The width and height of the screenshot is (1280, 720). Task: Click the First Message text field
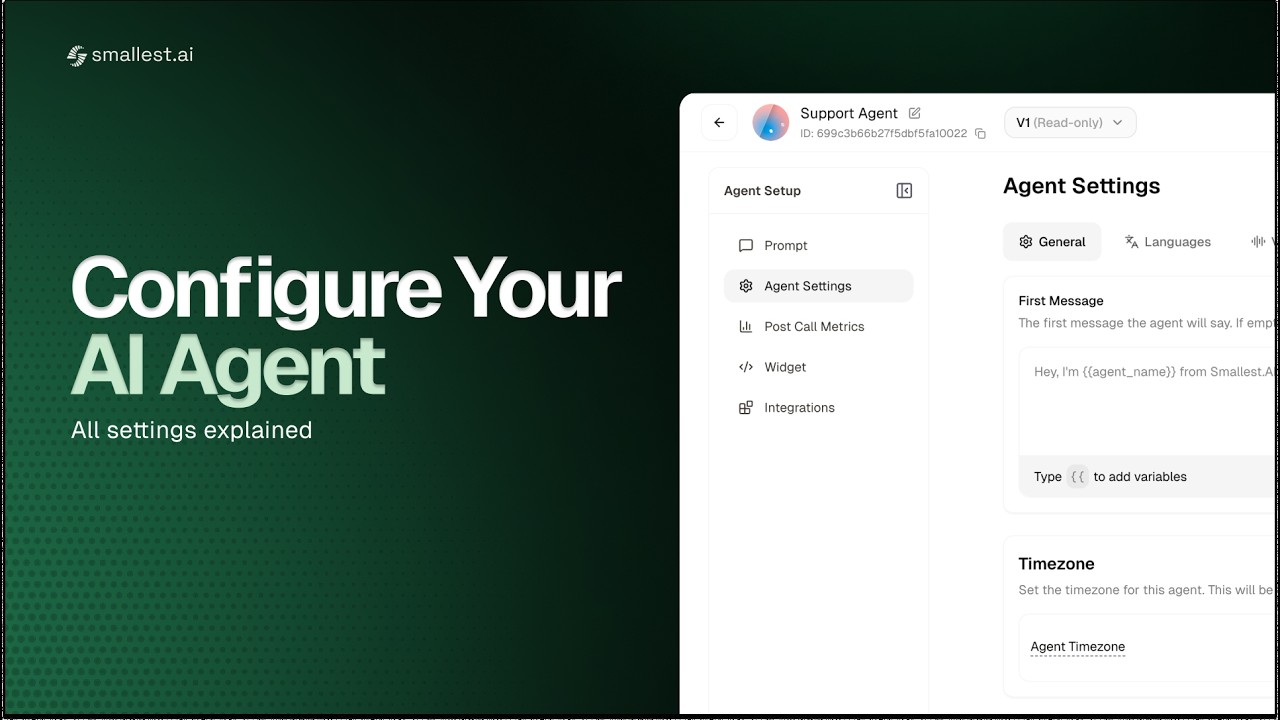click(1148, 401)
